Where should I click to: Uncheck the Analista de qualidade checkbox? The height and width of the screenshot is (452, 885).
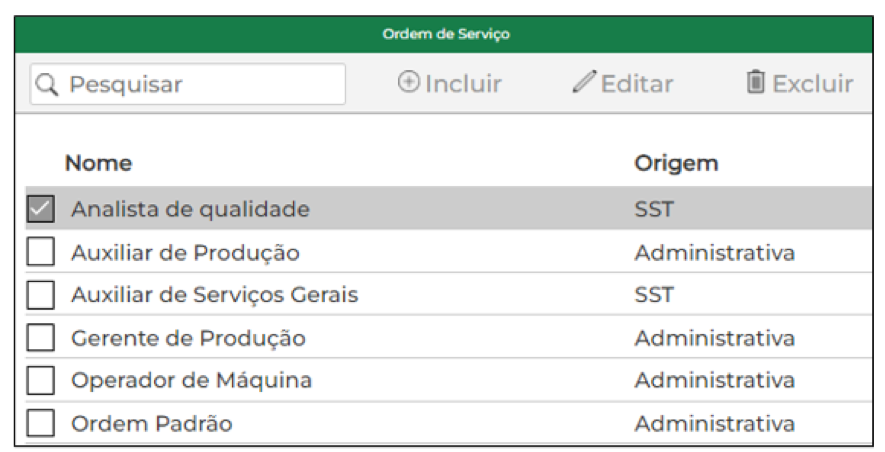[41, 209]
